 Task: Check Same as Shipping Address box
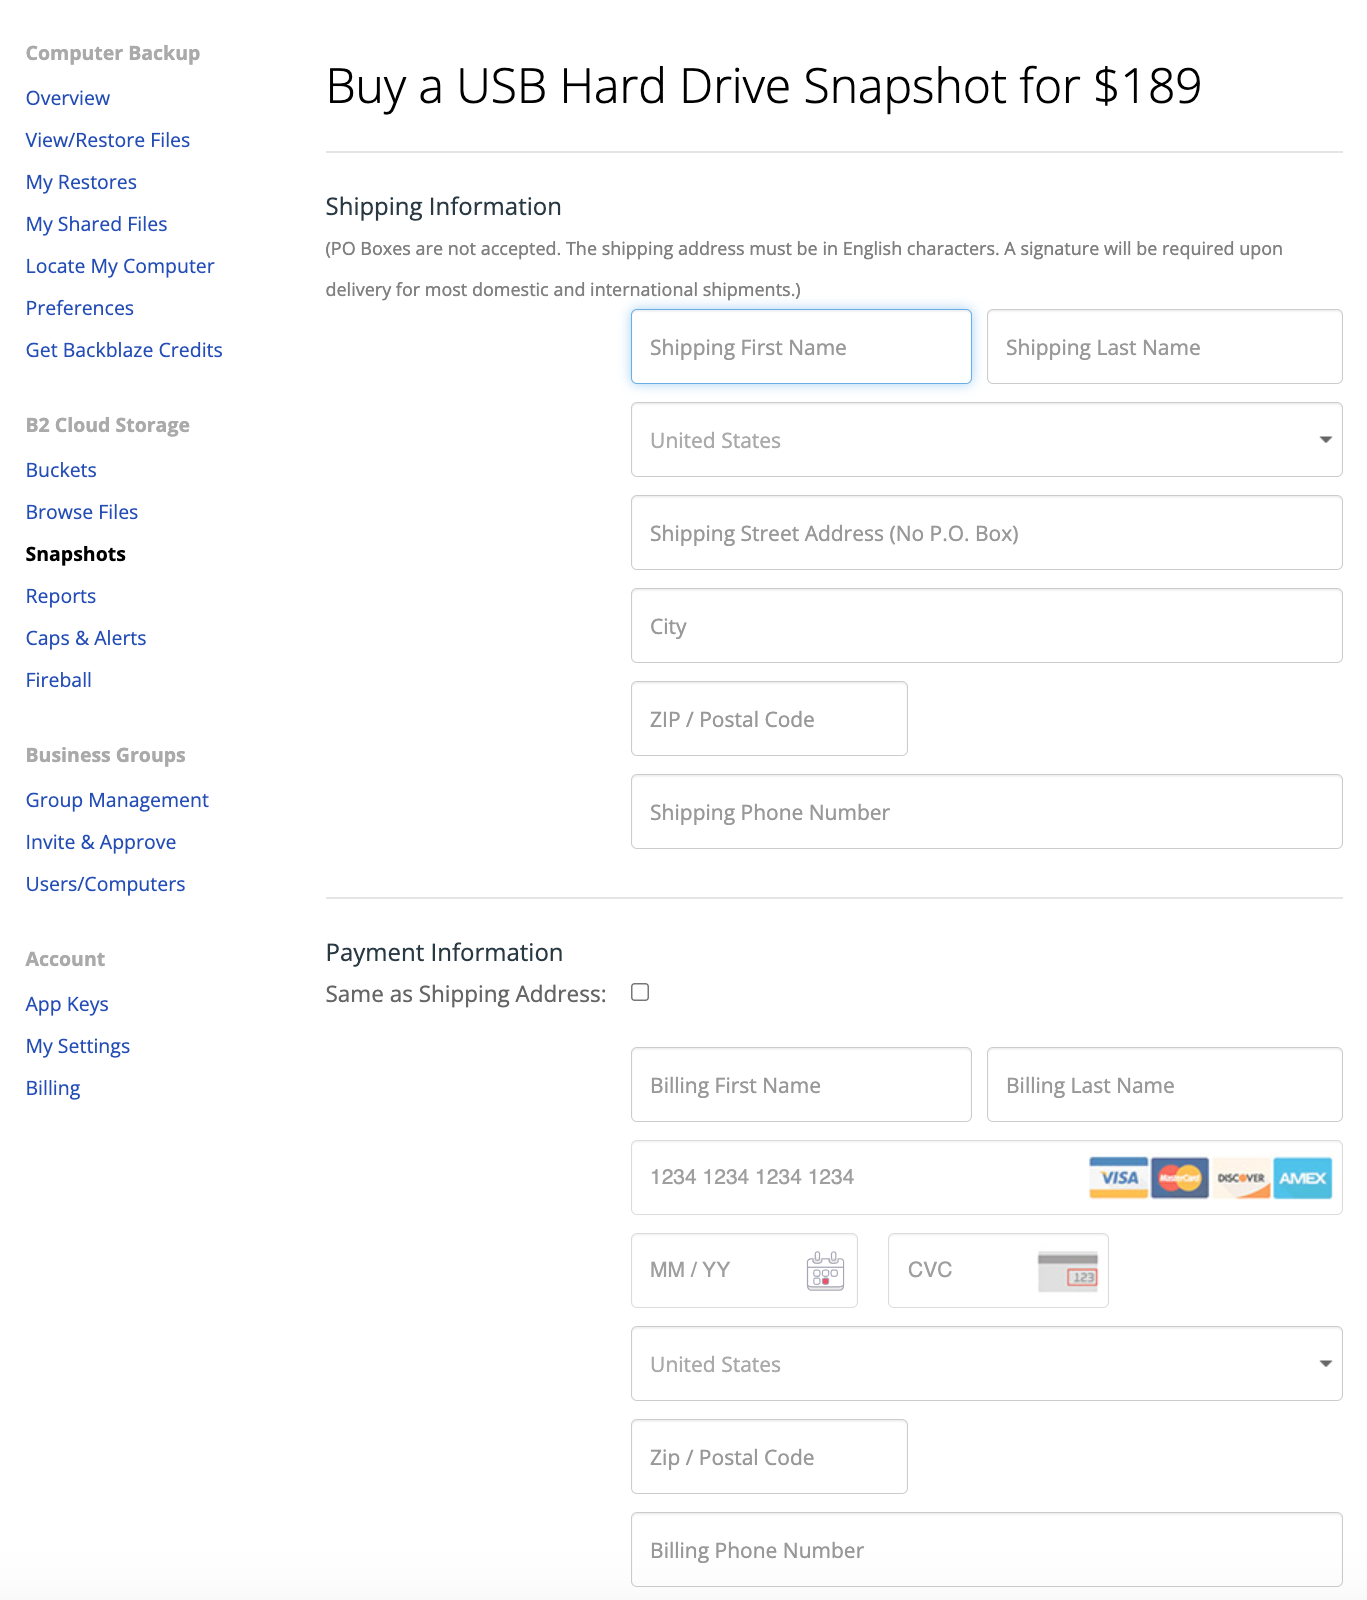pyautogui.click(x=640, y=992)
